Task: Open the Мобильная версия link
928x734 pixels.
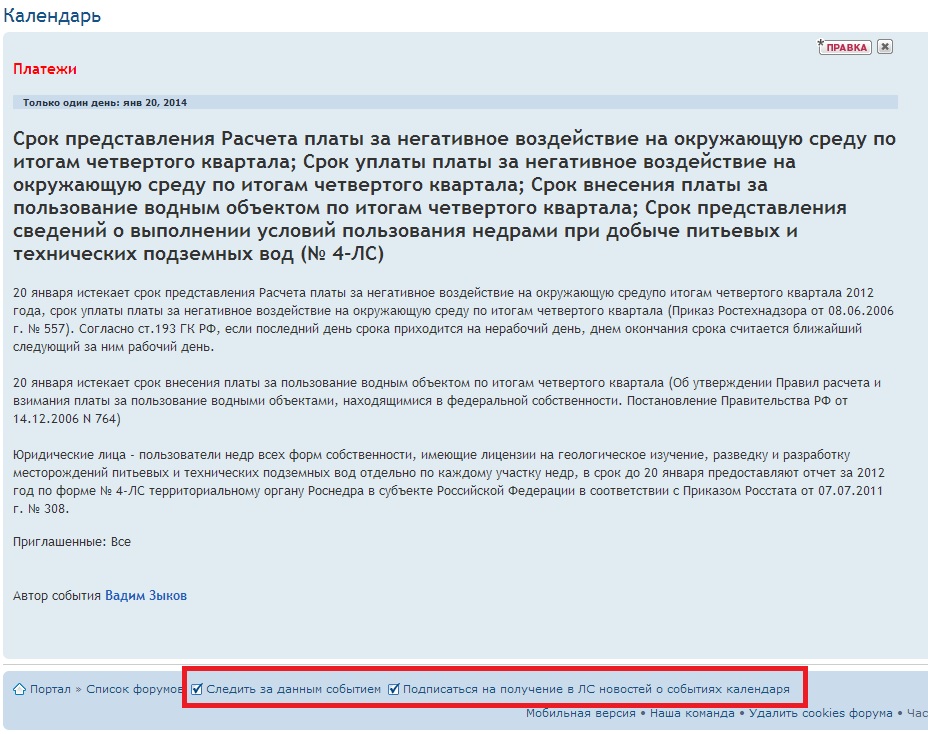Action: 580,713
